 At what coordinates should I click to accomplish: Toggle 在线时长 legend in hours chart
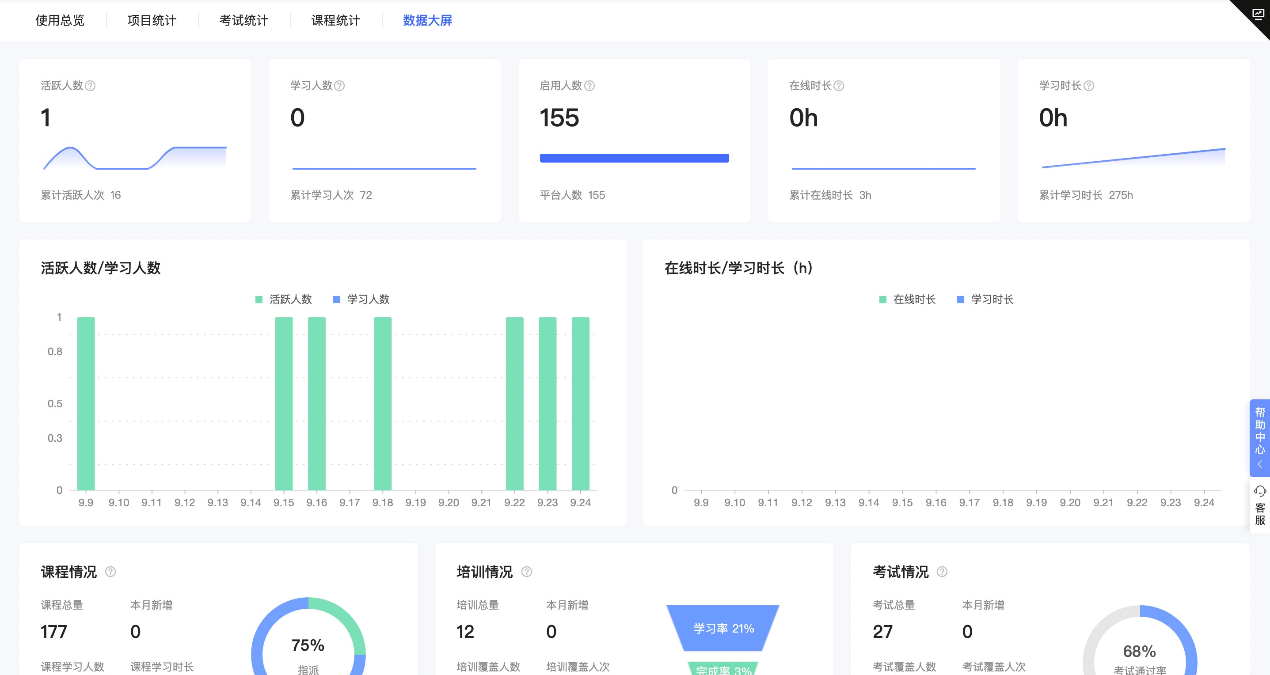[x=907, y=299]
